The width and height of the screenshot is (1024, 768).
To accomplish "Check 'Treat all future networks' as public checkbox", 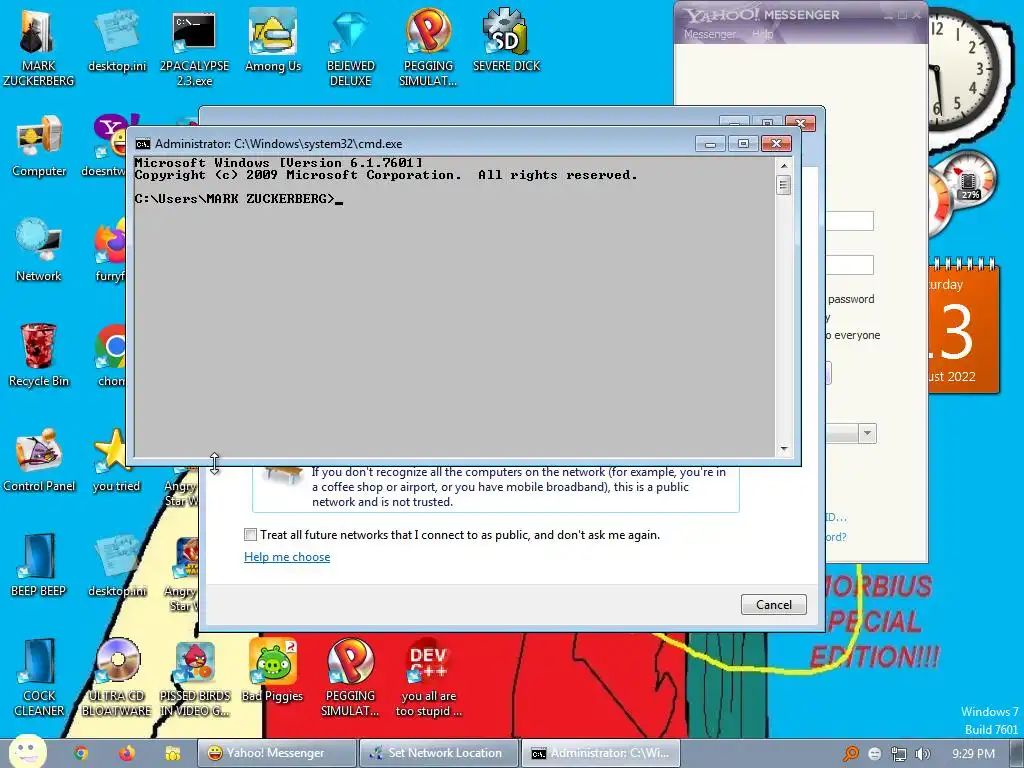I will (250, 535).
